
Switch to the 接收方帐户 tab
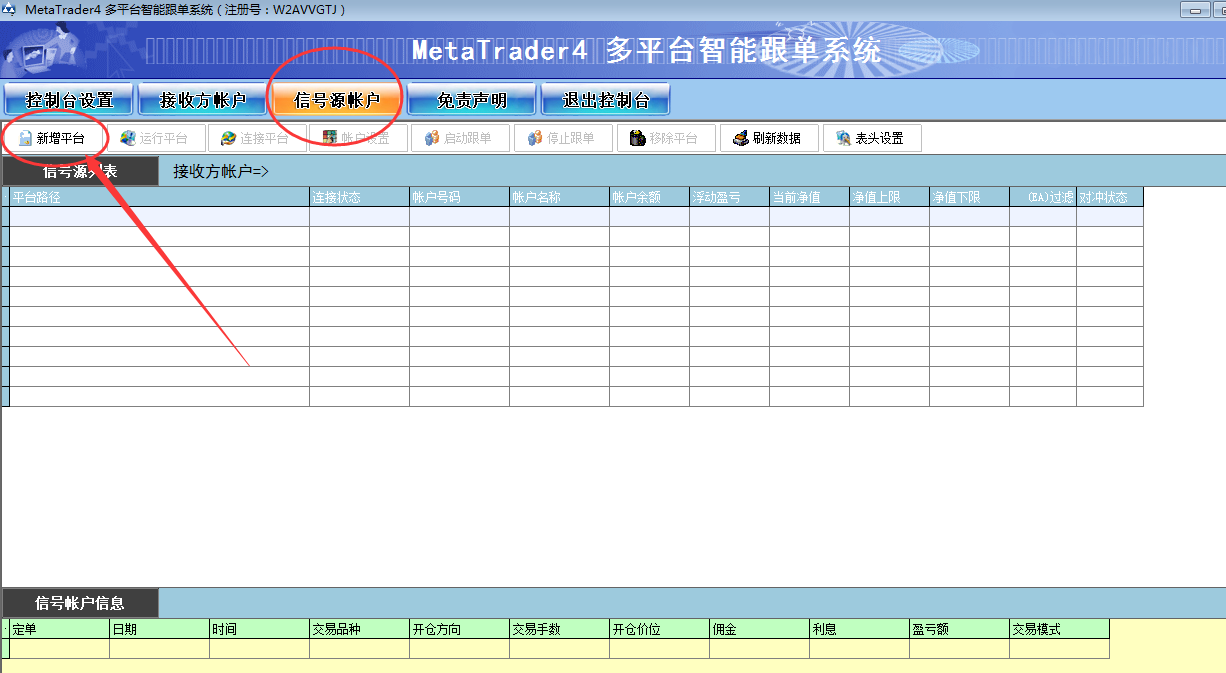coord(203,100)
